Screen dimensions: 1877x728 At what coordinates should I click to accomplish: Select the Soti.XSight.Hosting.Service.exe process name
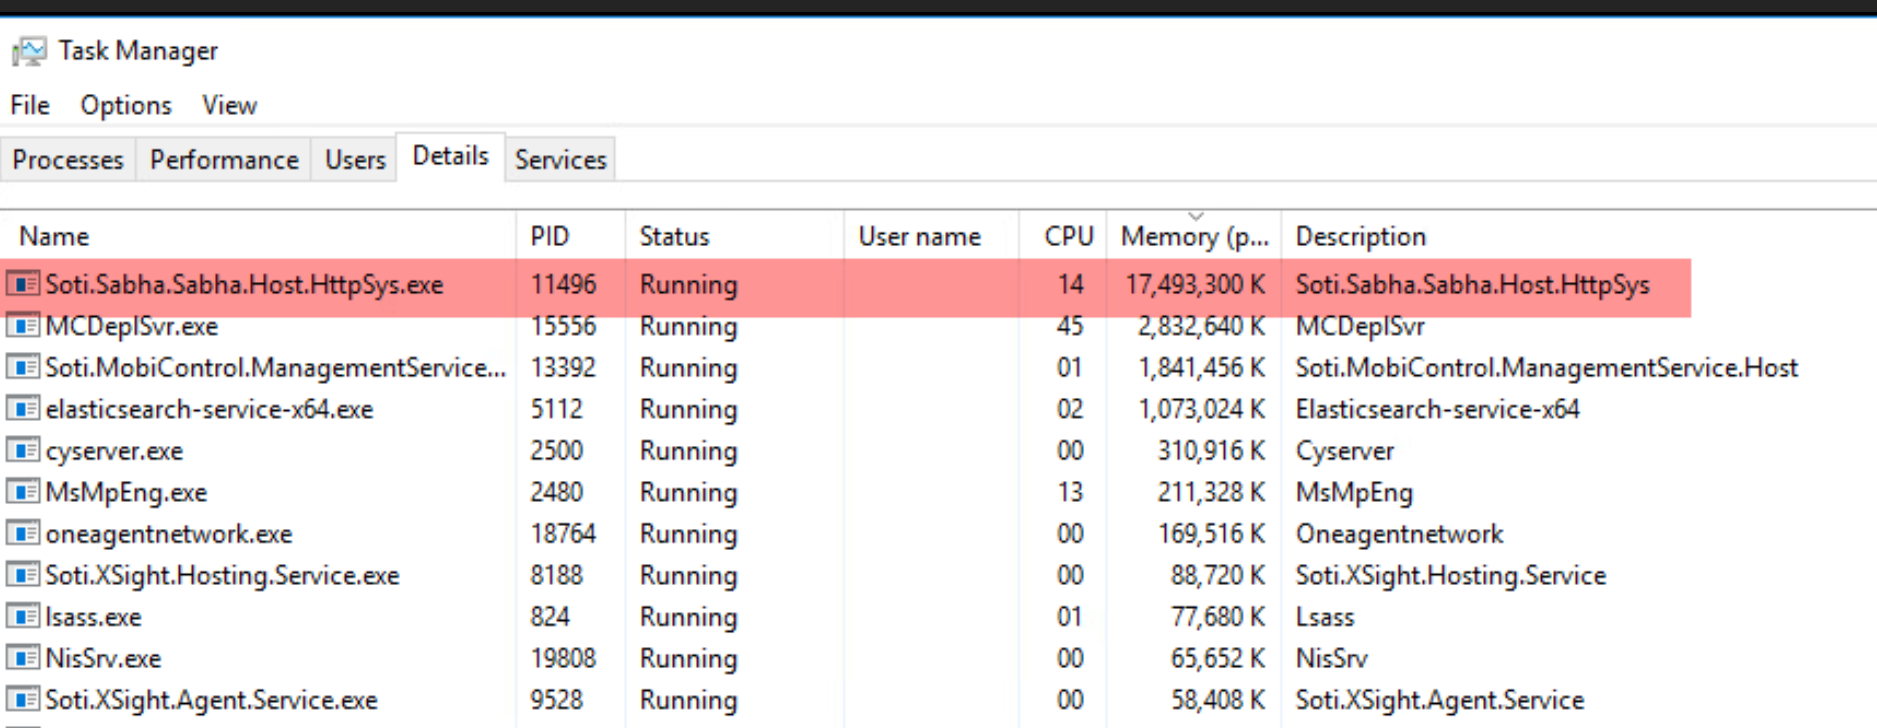point(222,576)
